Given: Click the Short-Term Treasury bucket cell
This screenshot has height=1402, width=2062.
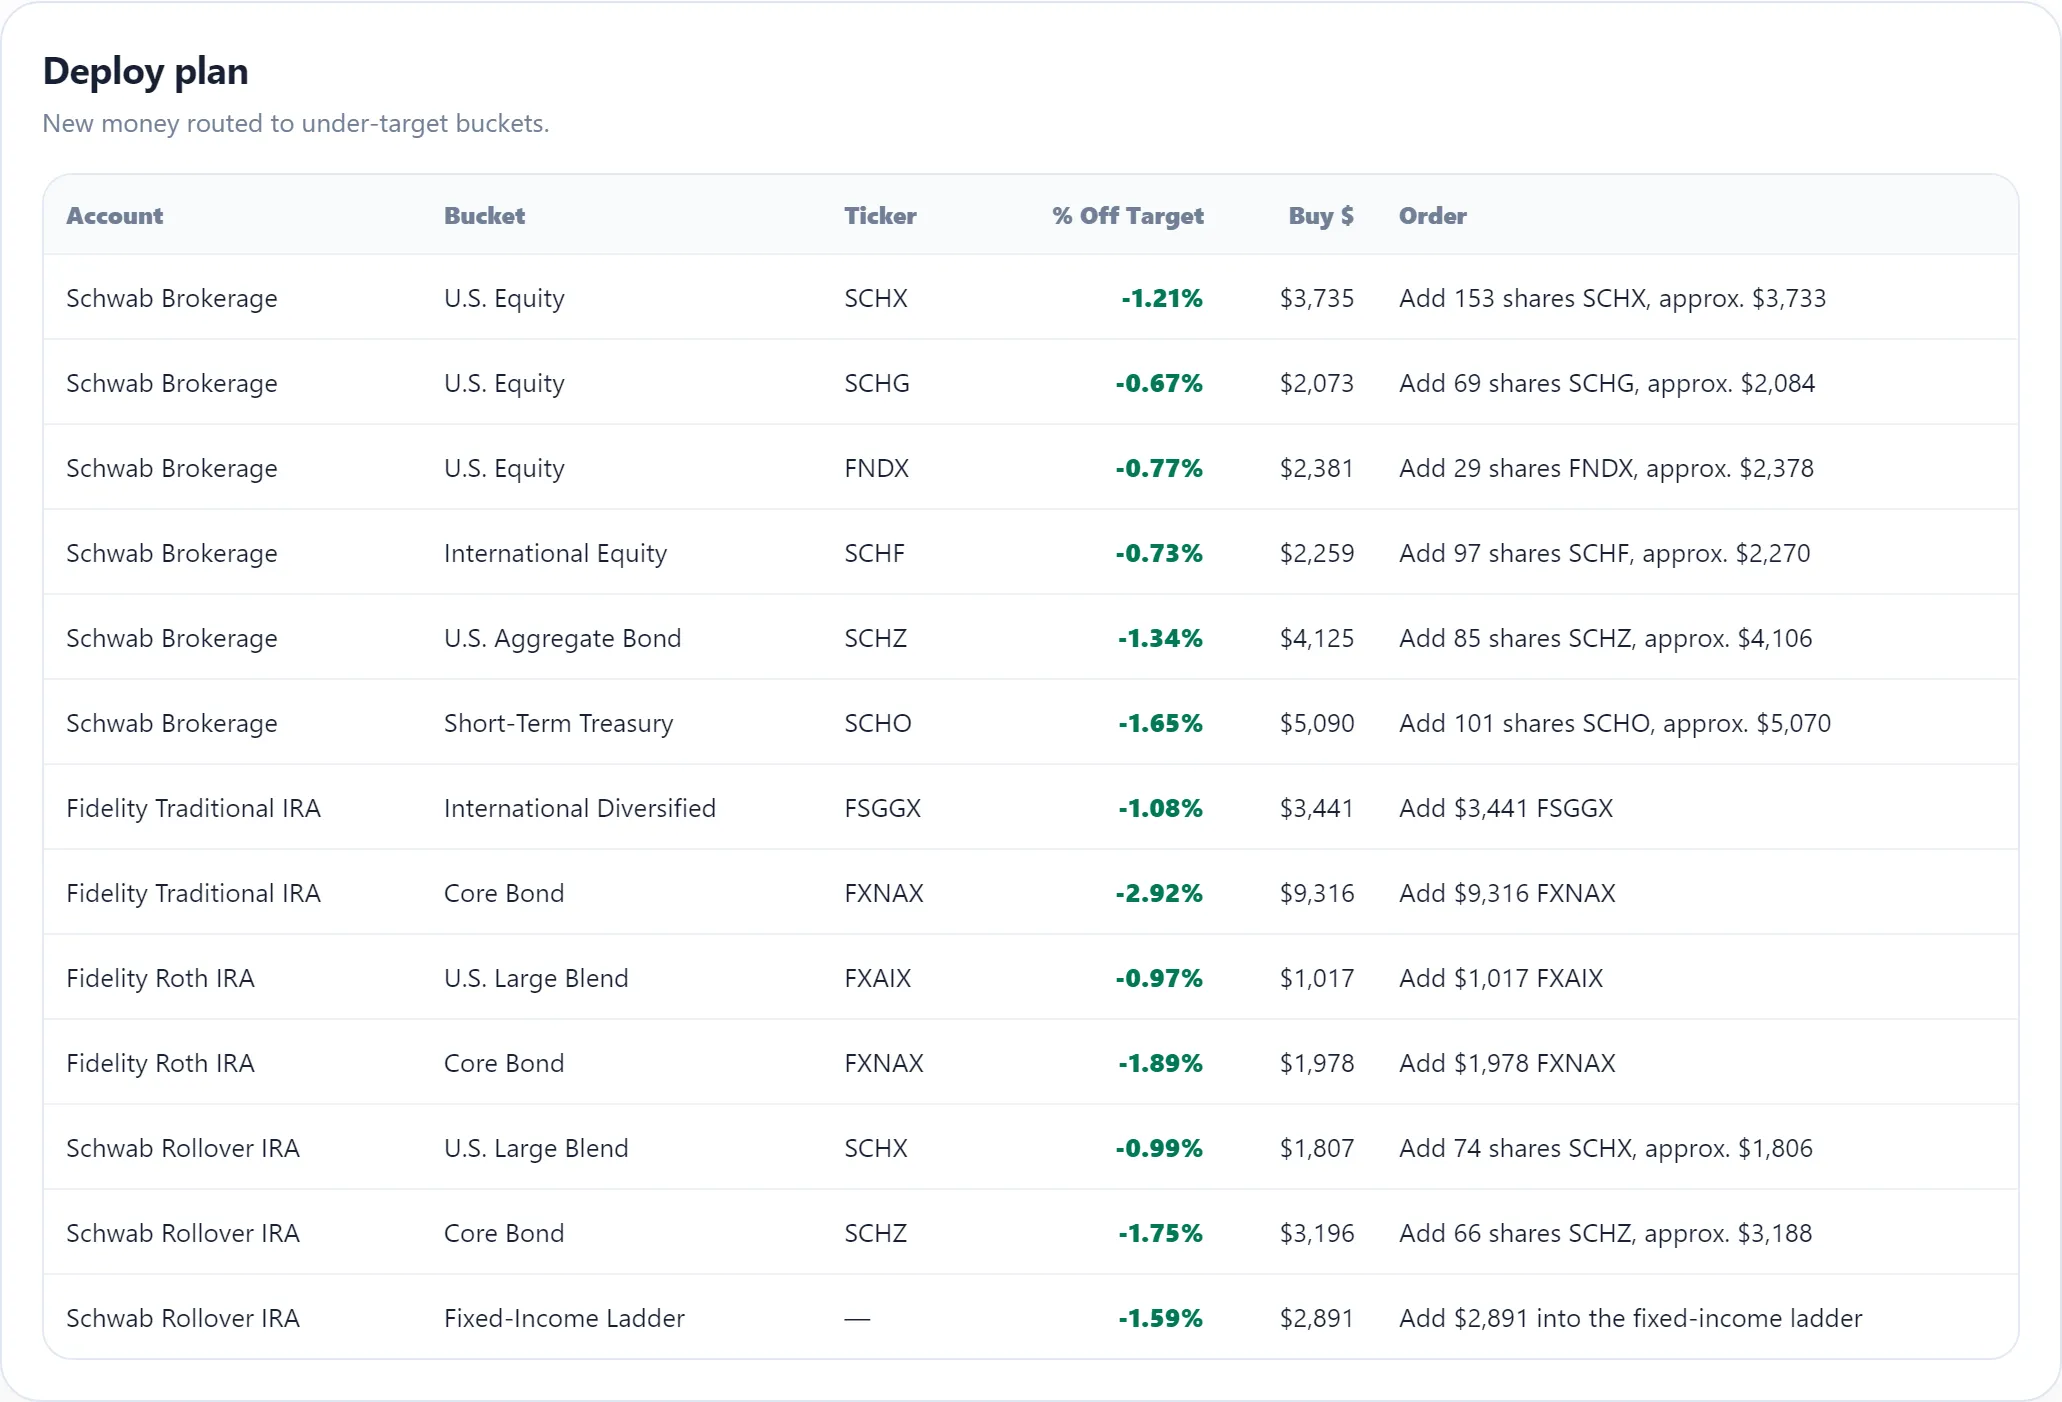Looking at the screenshot, I should pyautogui.click(x=558, y=724).
